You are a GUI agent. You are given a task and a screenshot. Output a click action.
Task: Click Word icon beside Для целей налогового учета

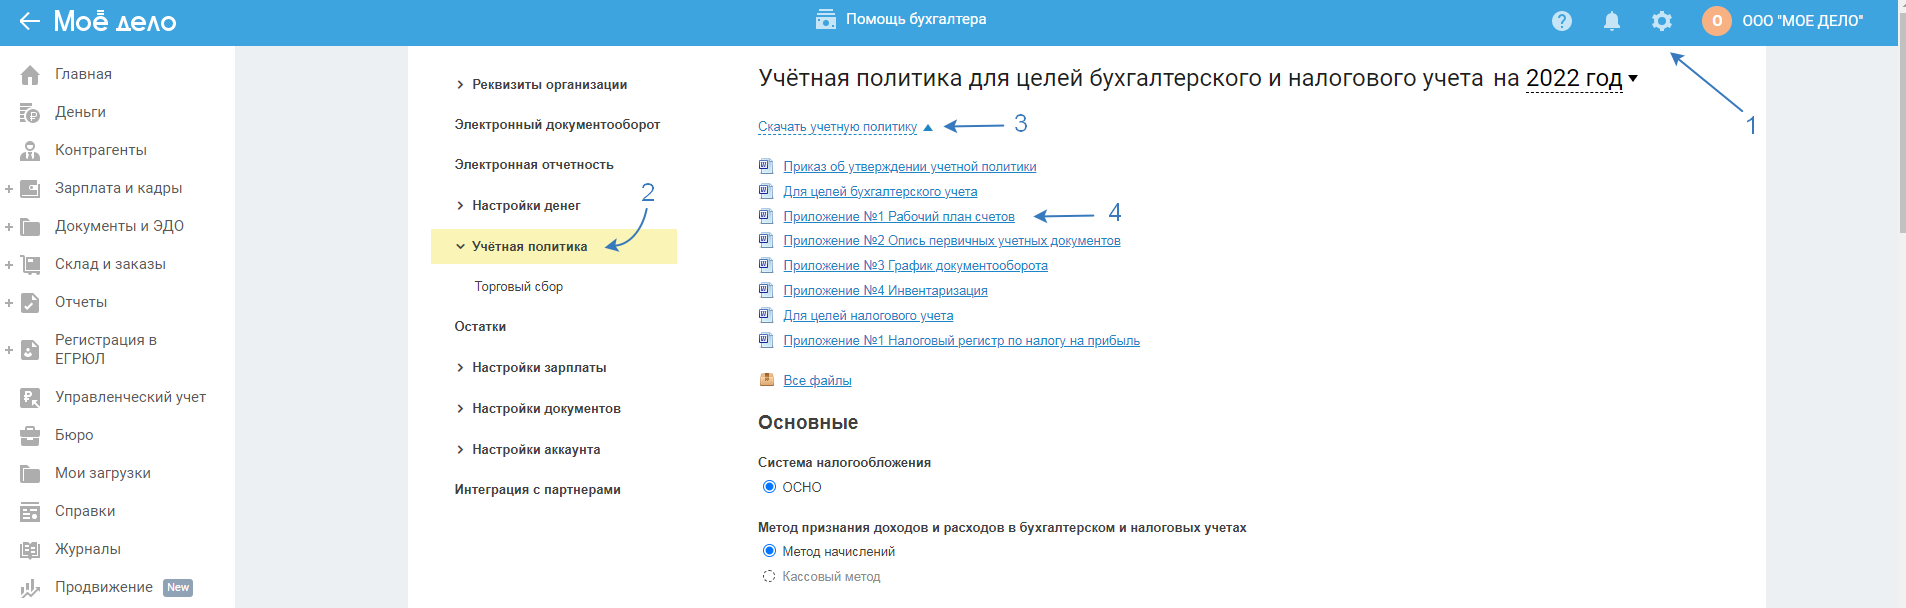tap(766, 315)
